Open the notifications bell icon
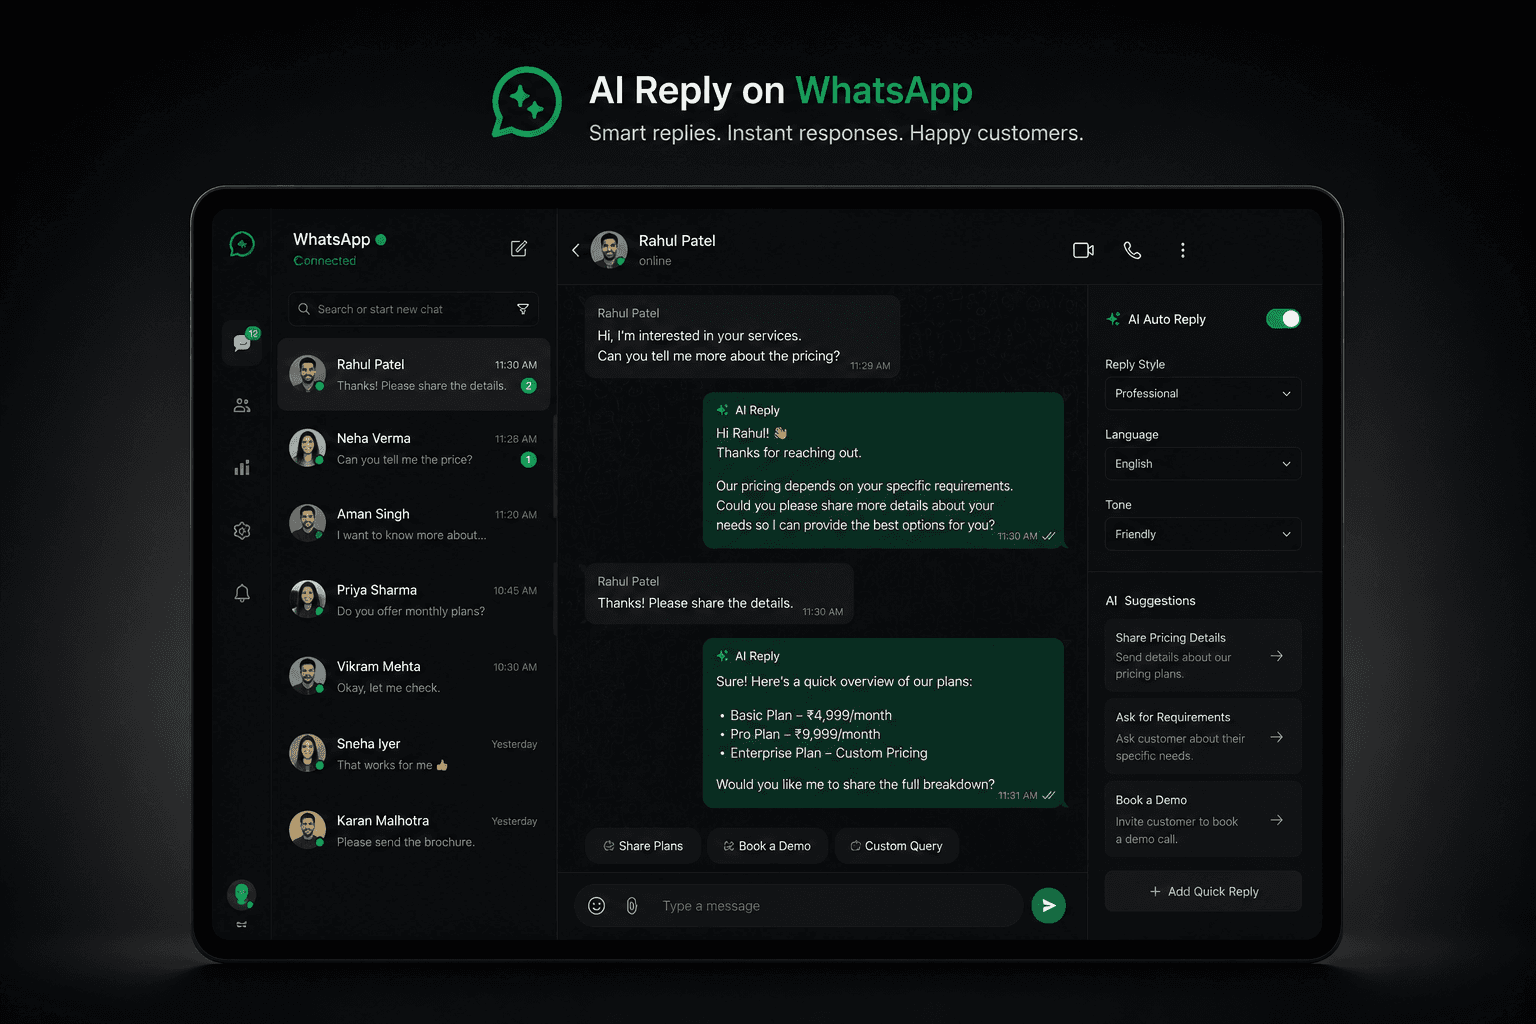The width and height of the screenshot is (1536, 1024). tap(242, 593)
